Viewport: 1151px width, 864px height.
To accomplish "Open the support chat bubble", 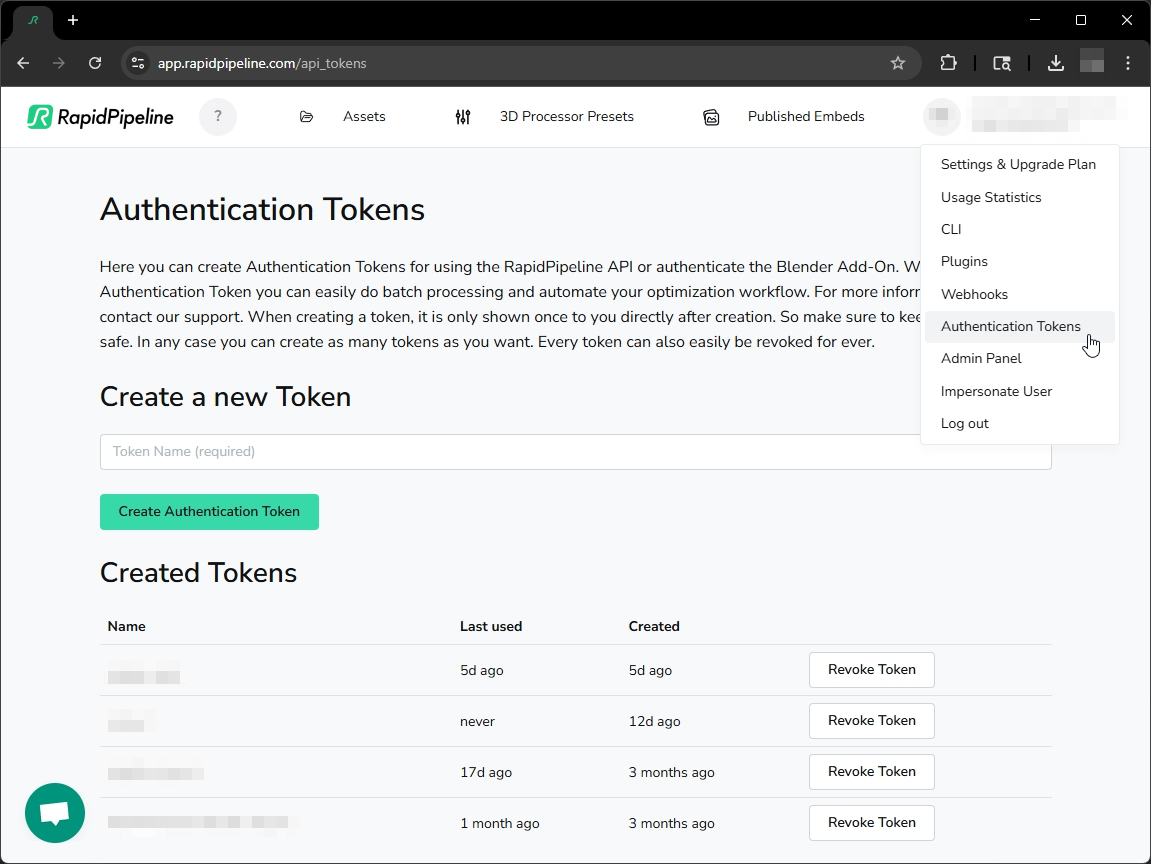I will (x=55, y=813).
